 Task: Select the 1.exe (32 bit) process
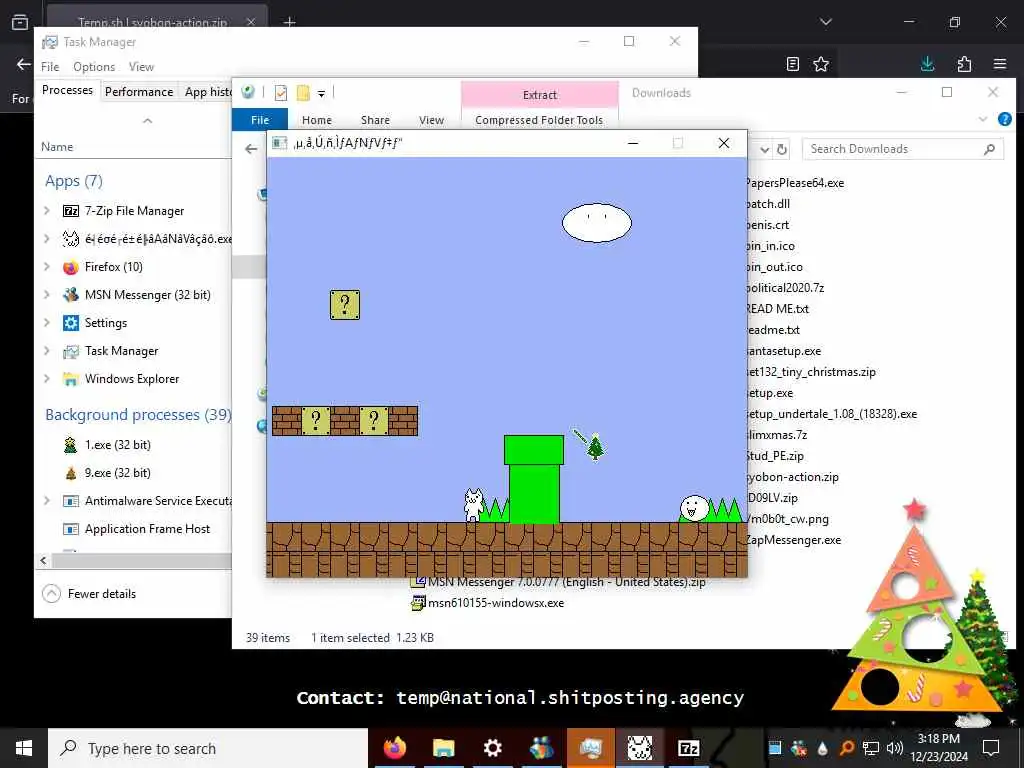click(x=118, y=445)
